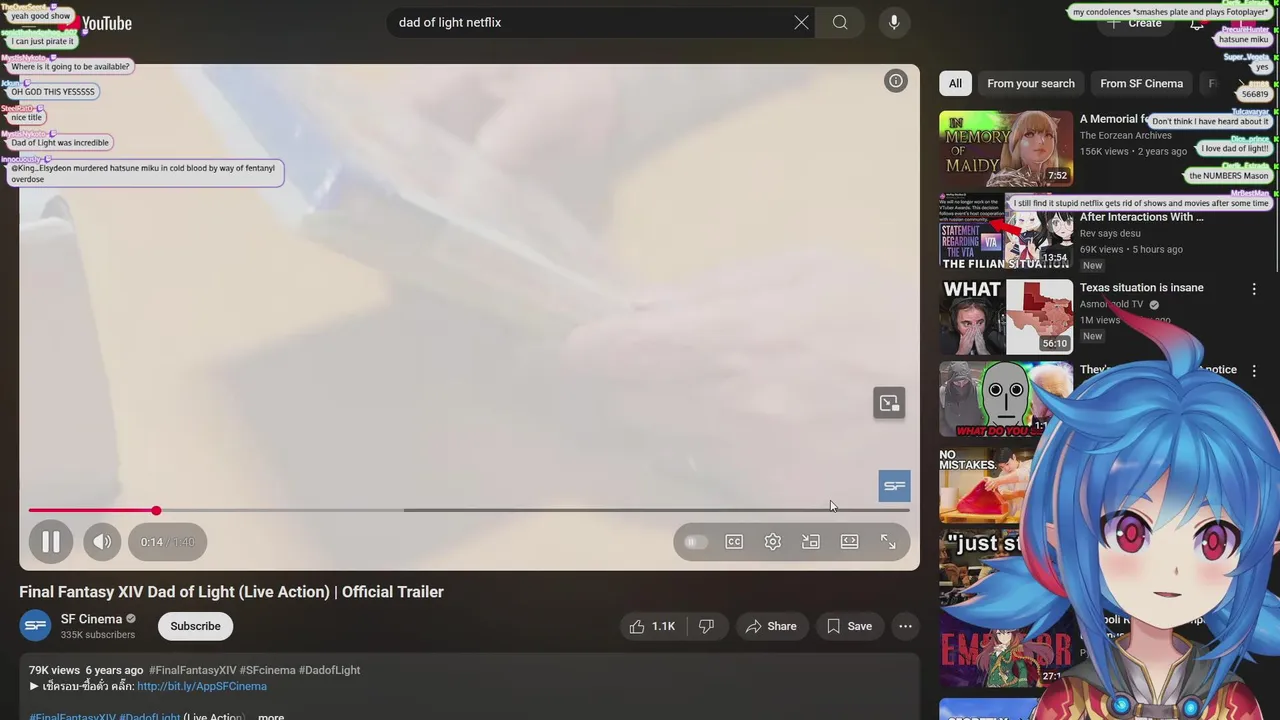The image size is (1280, 720).
Task: Open video settings gear
Action: tap(772, 542)
